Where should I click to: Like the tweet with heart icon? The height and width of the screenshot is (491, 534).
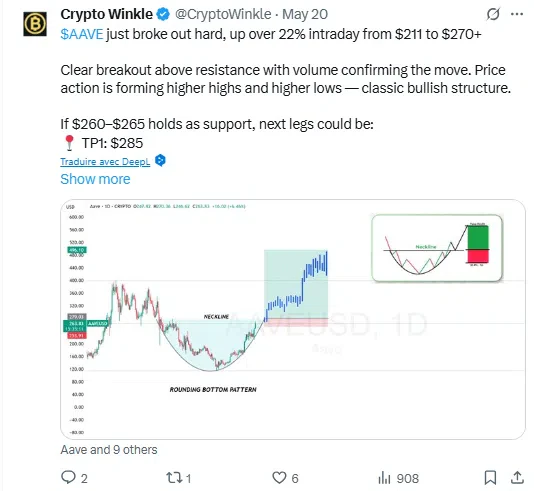tap(279, 477)
